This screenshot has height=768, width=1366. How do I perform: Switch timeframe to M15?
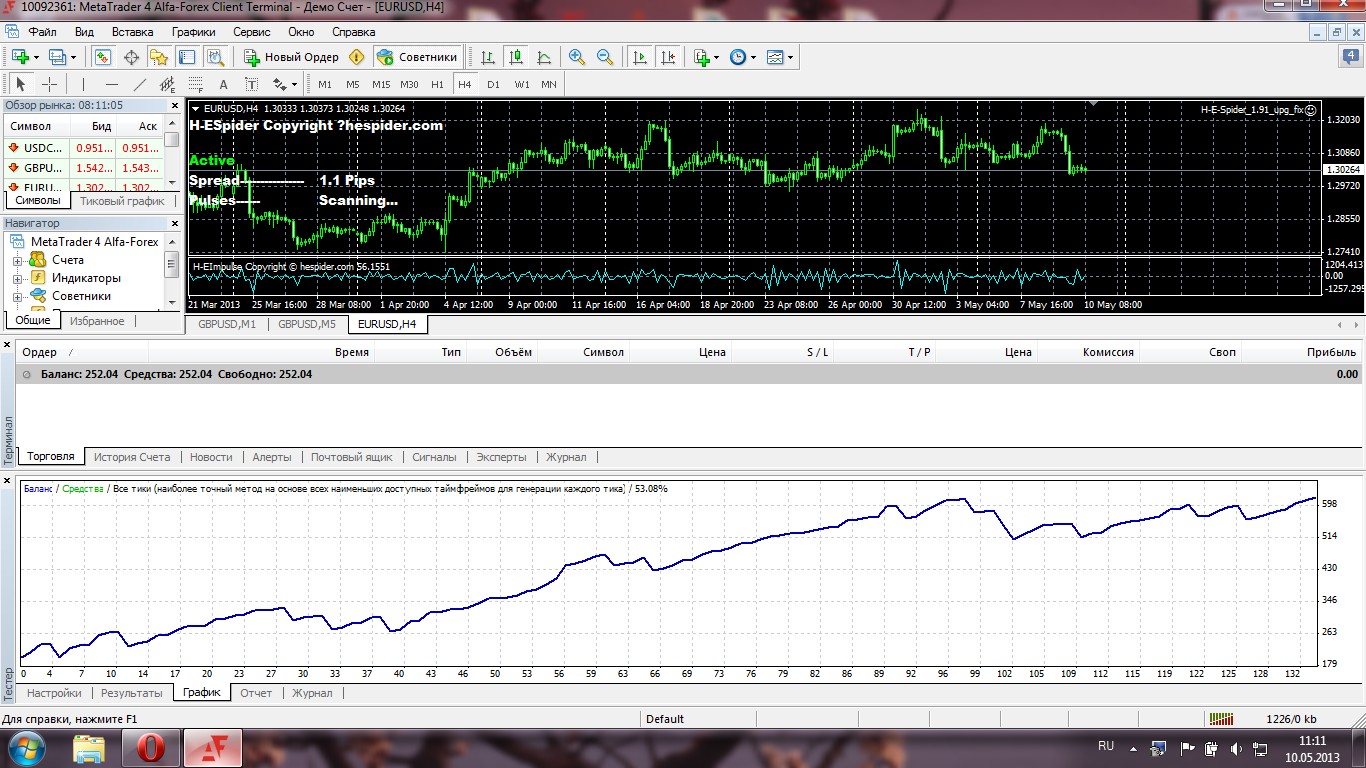pyautogui.click(x=381, y=84)
